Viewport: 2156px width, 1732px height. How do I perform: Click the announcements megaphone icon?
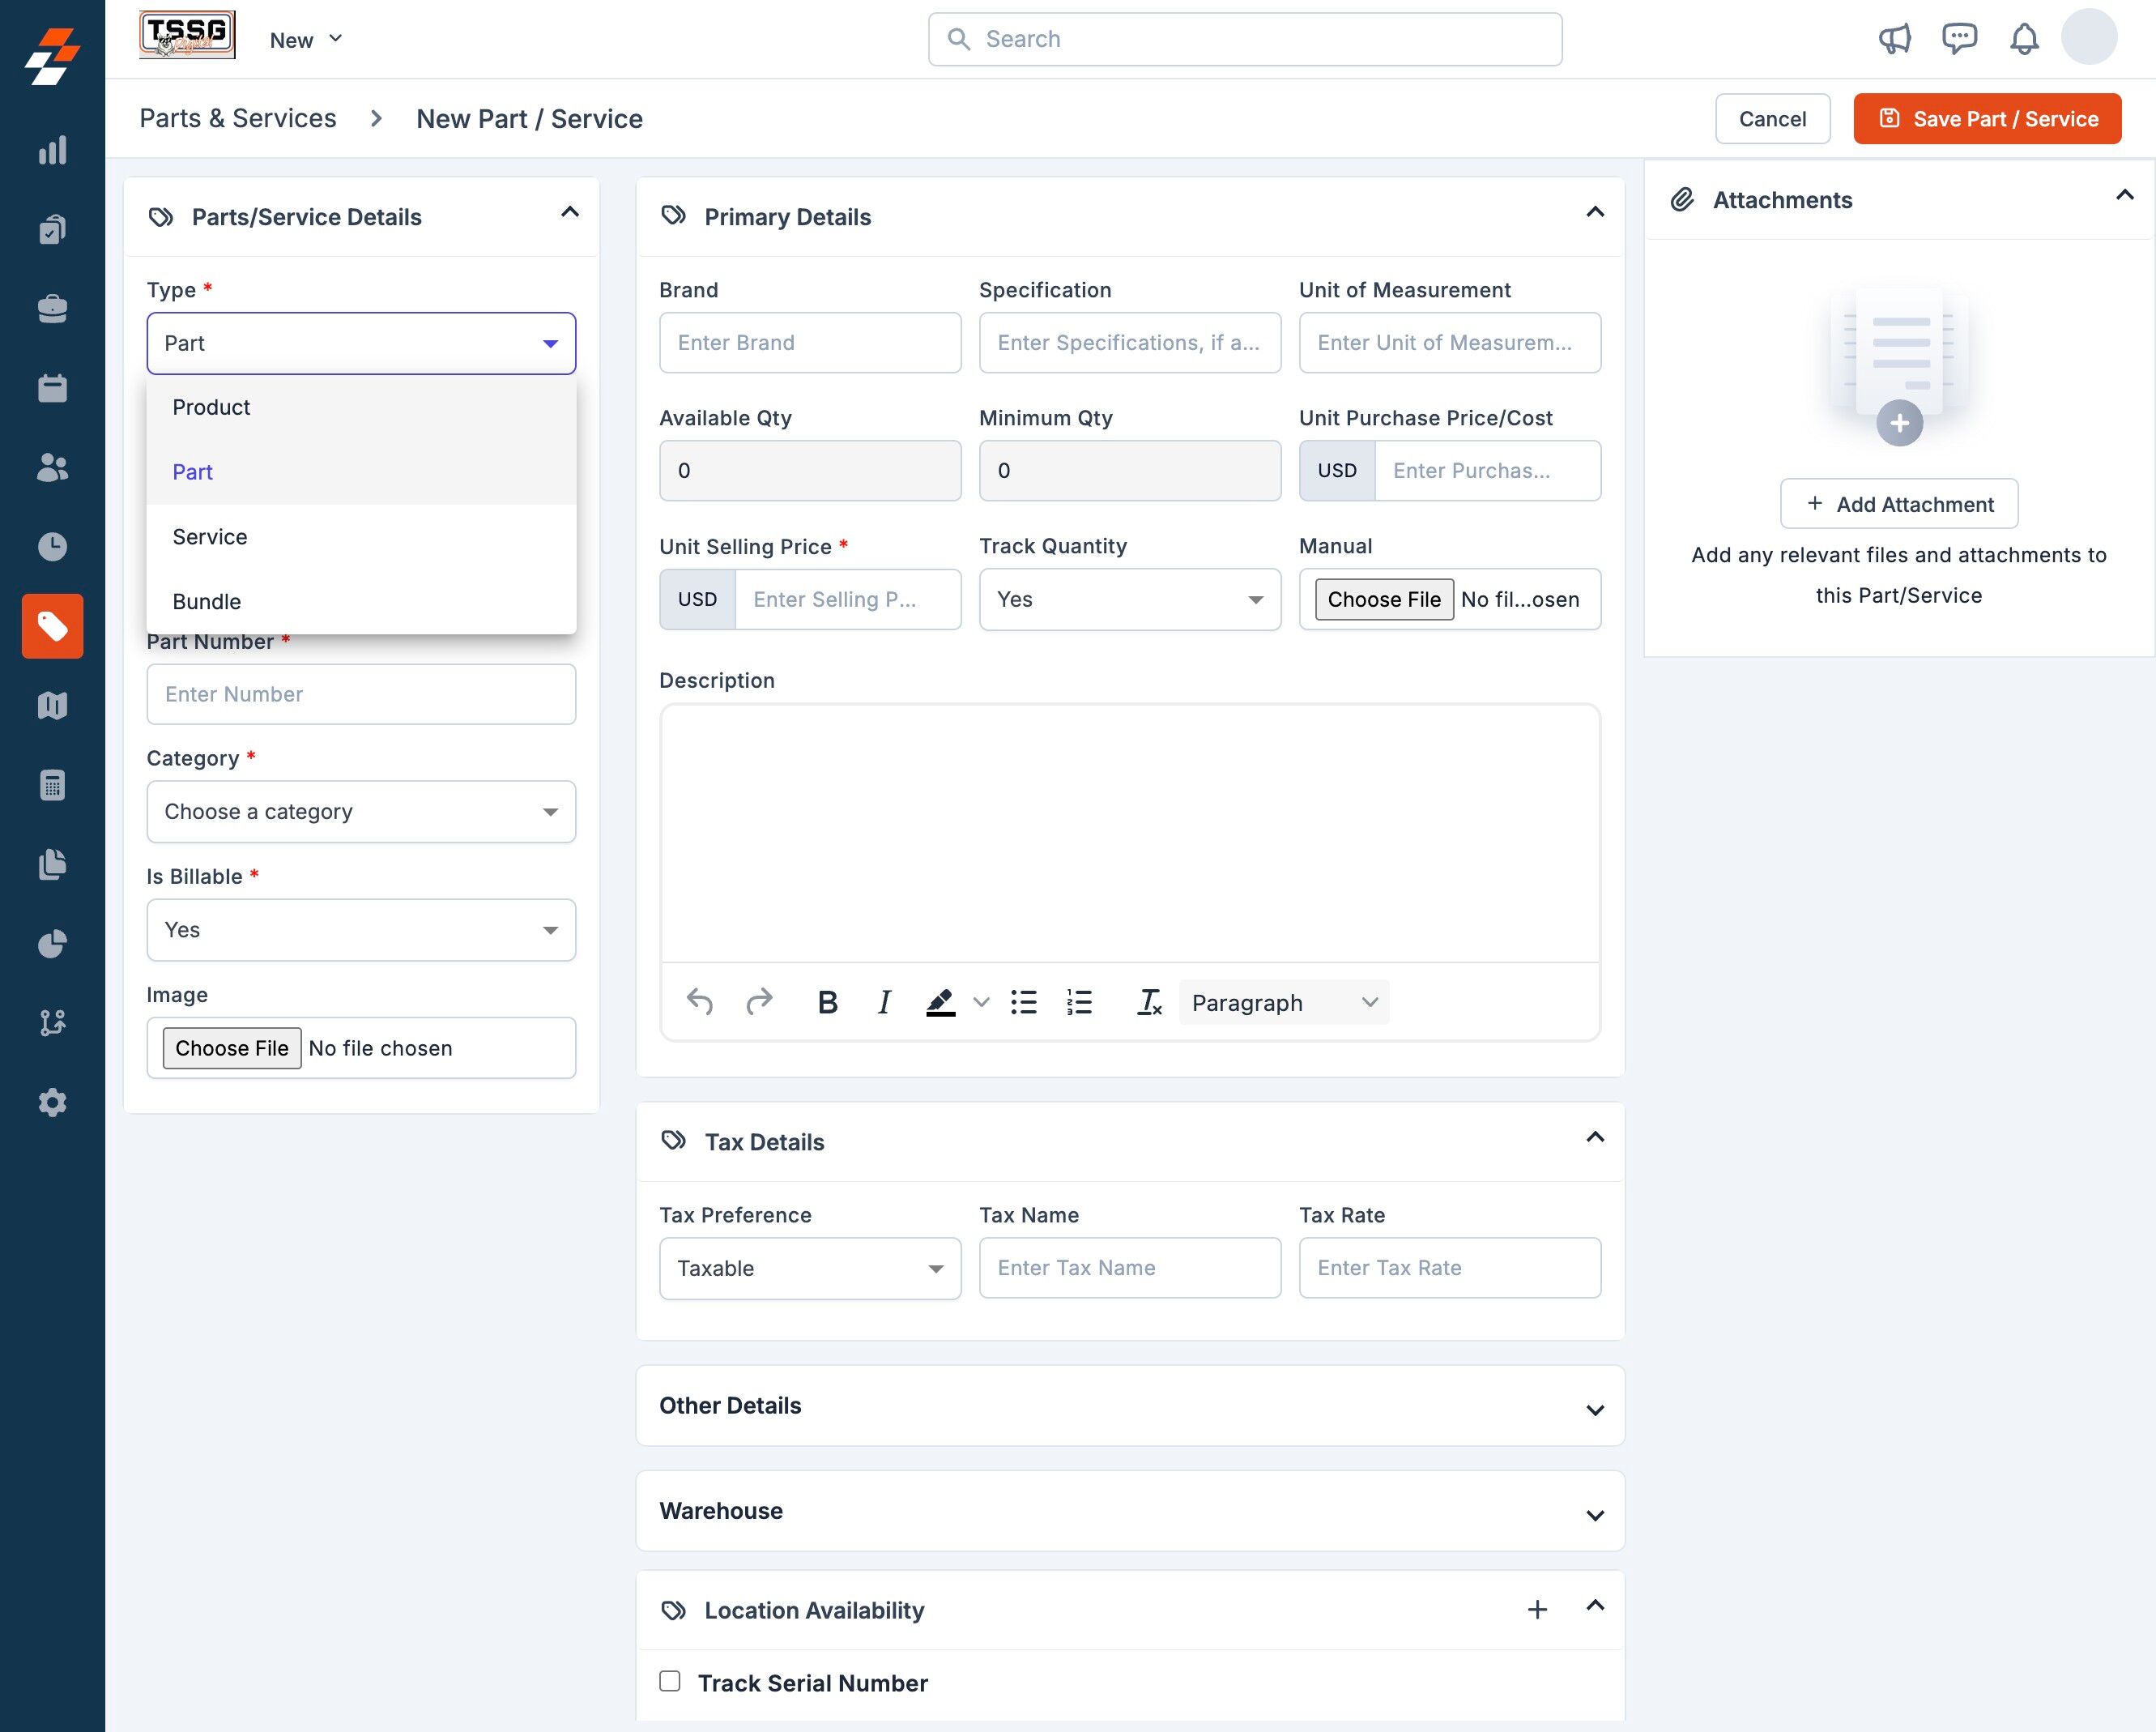tap(1894, 39)
